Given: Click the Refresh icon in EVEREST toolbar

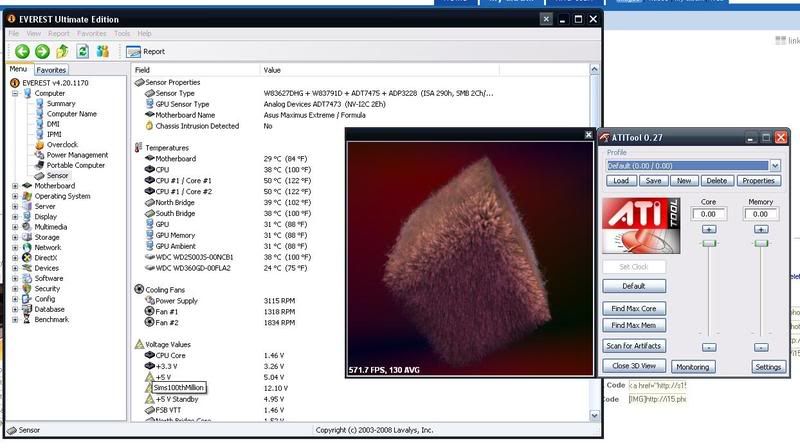Looking at the screenshot, I should tap(83, 51).
